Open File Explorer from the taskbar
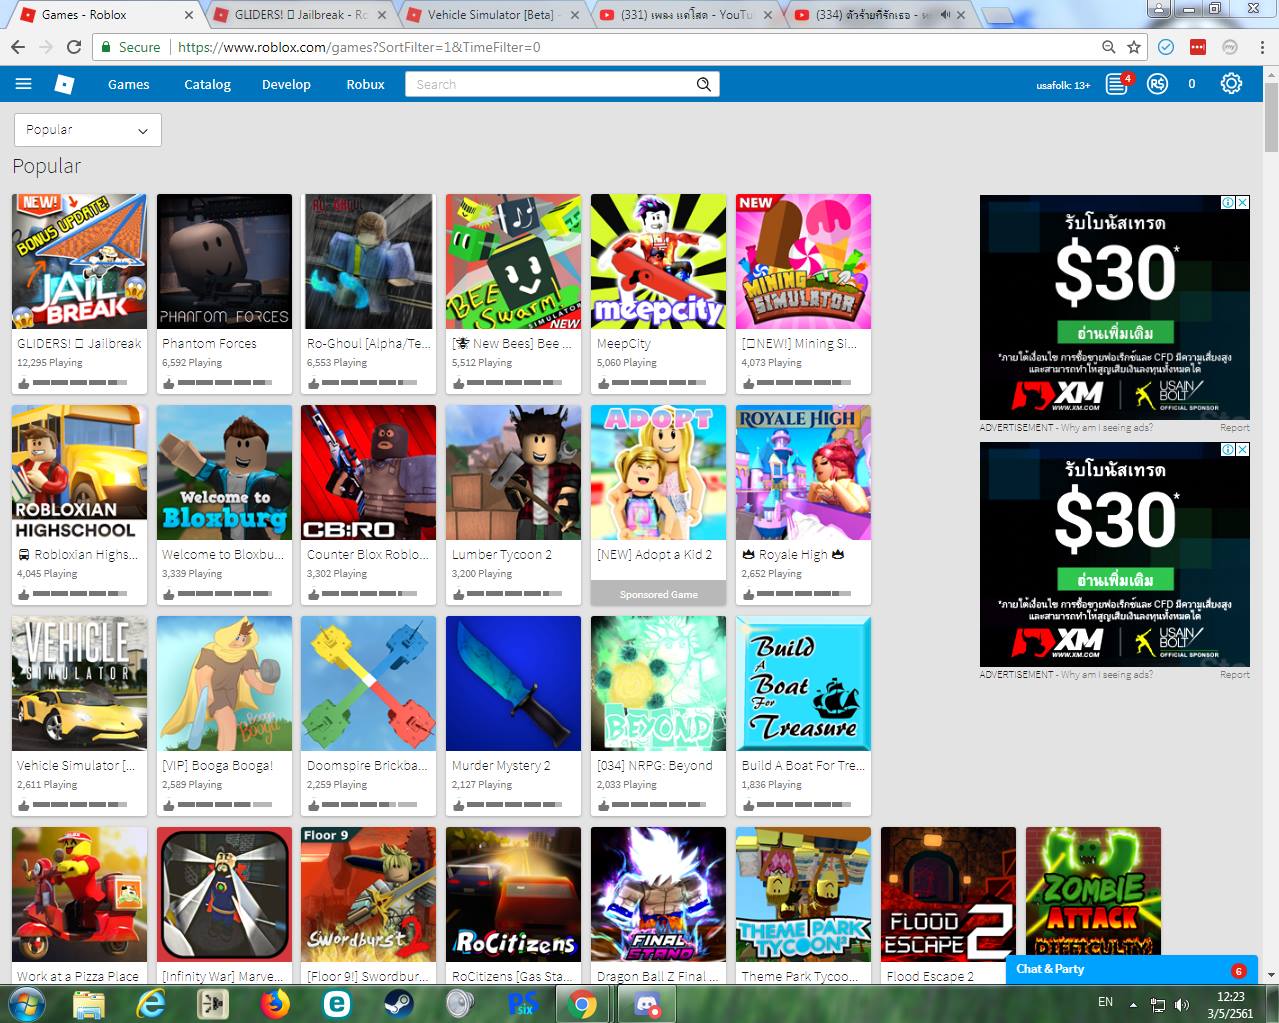The width and height of the screenshot is (1279, 1023). 88,1003
